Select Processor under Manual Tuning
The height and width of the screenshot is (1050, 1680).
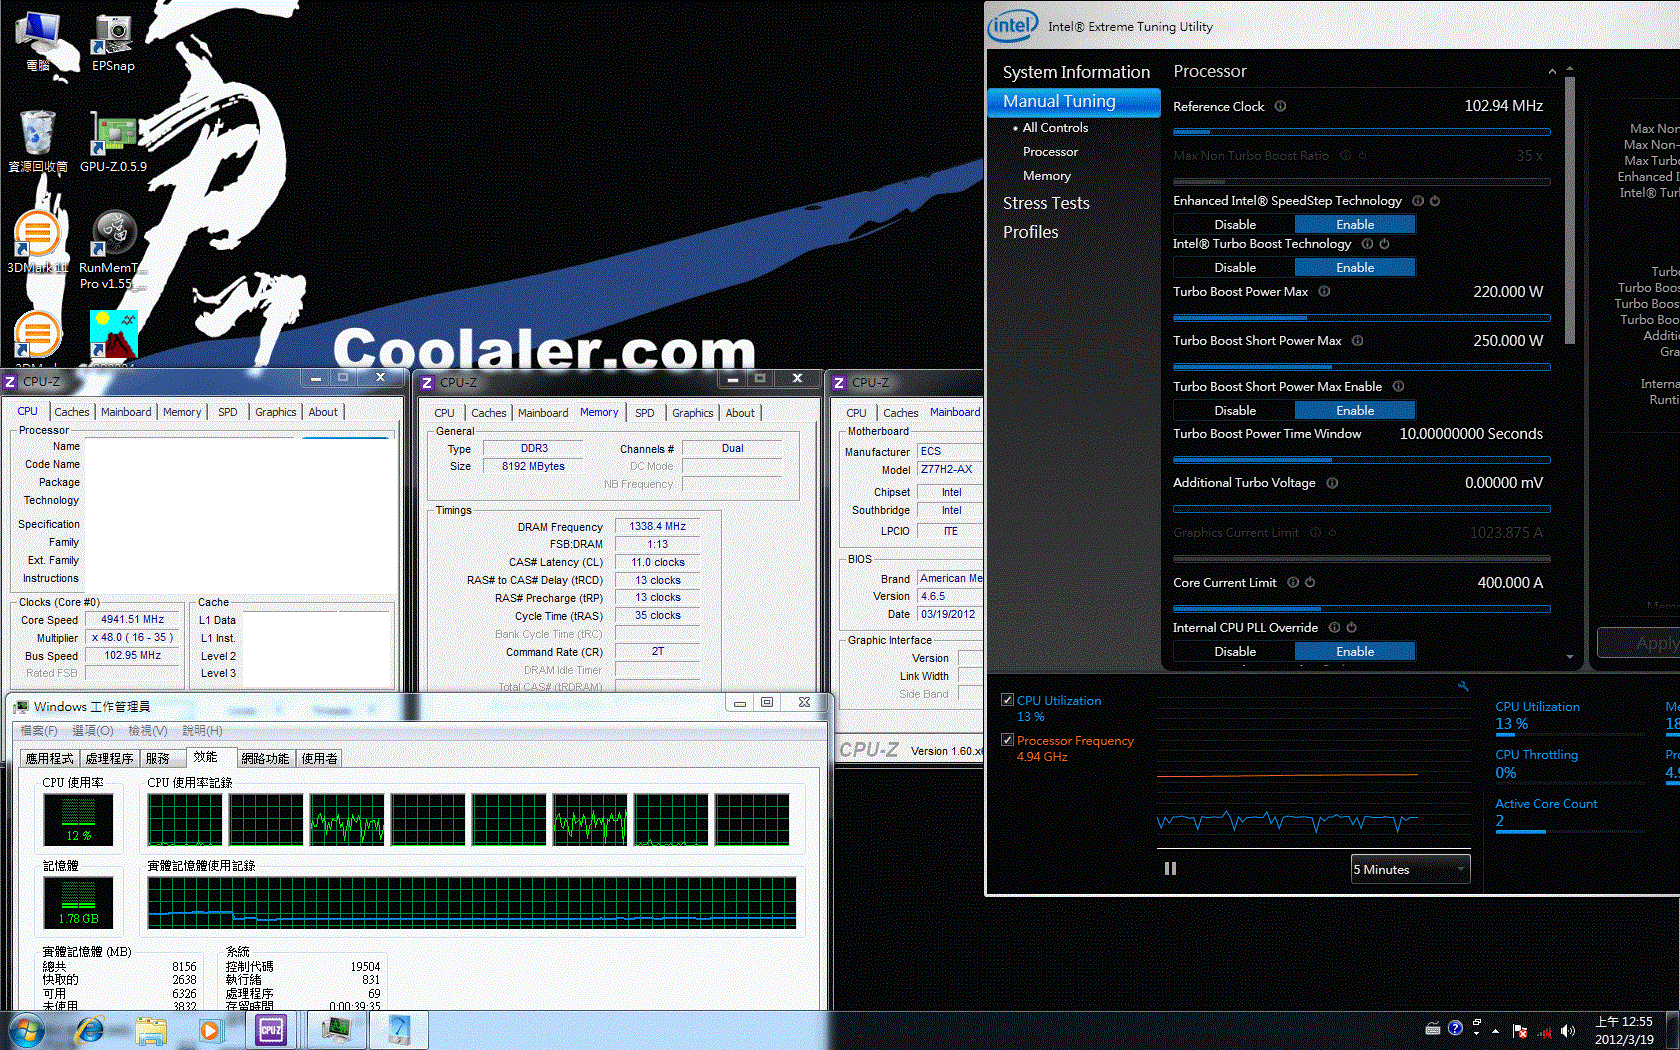tap(1050, 152)
